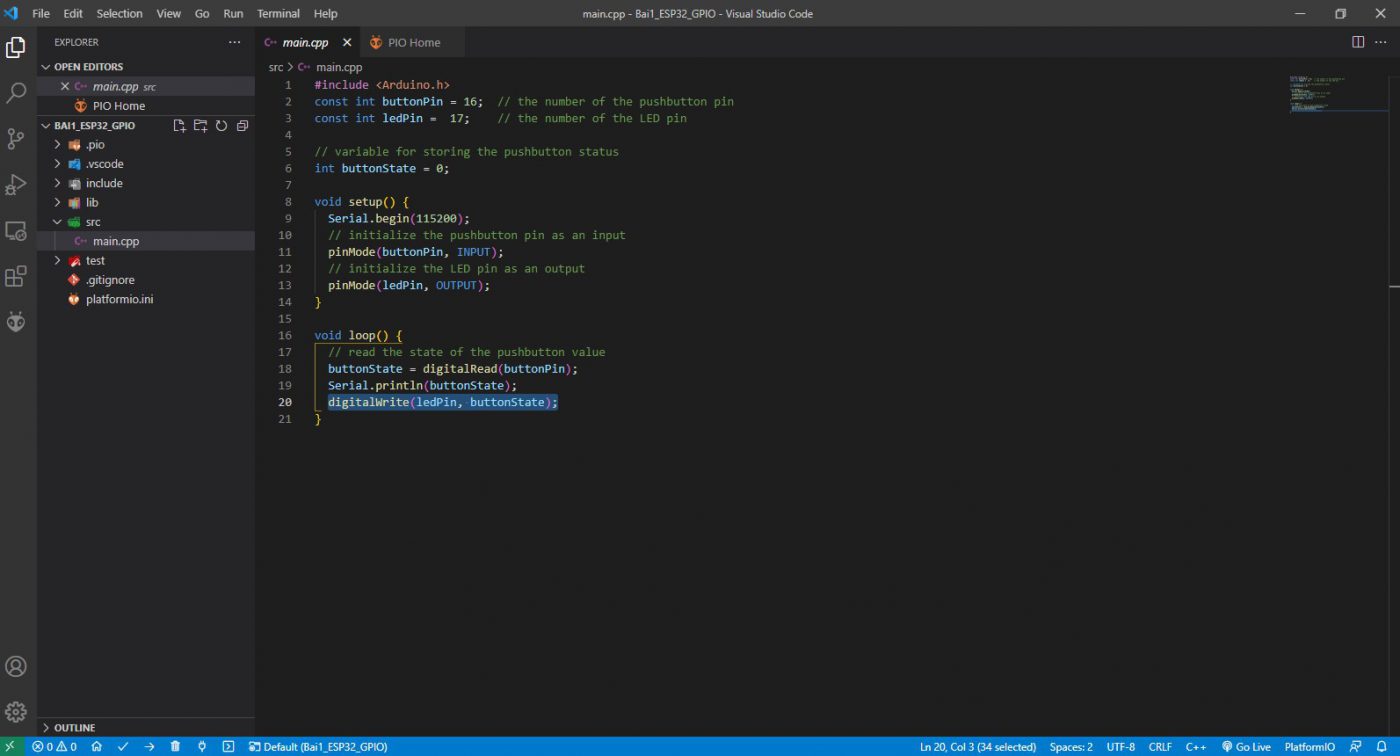Click the split editor right icon

tap(1358, 42)
